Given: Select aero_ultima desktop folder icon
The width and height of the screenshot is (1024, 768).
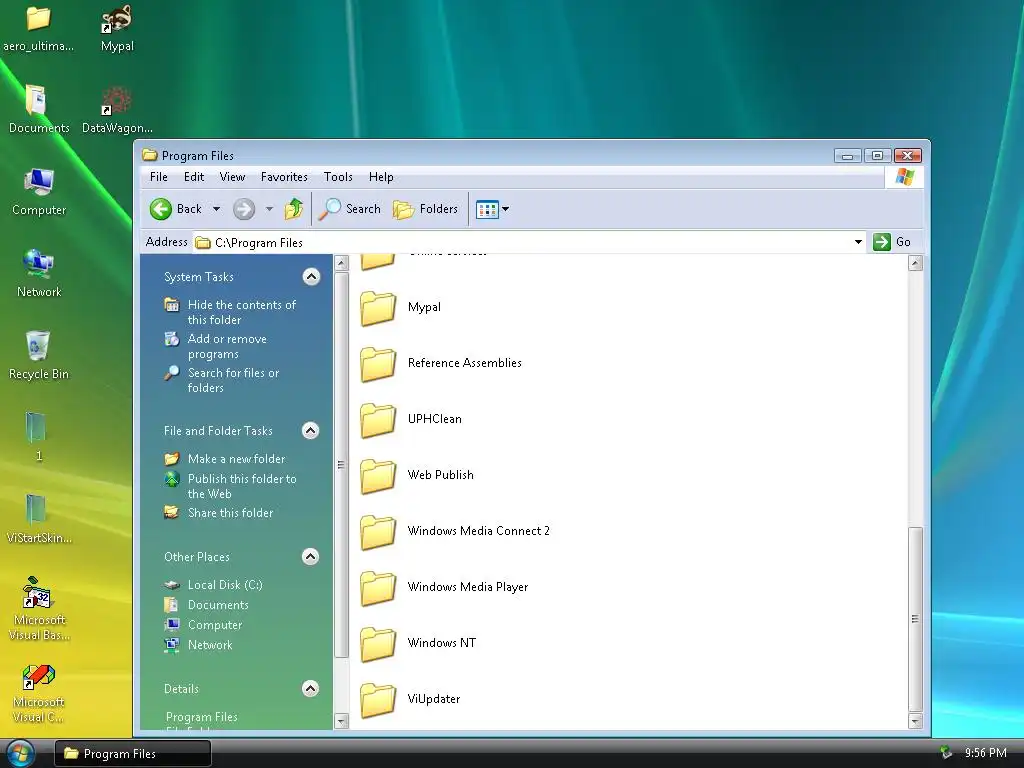Looking at the screenshot, I should (39, 18).
